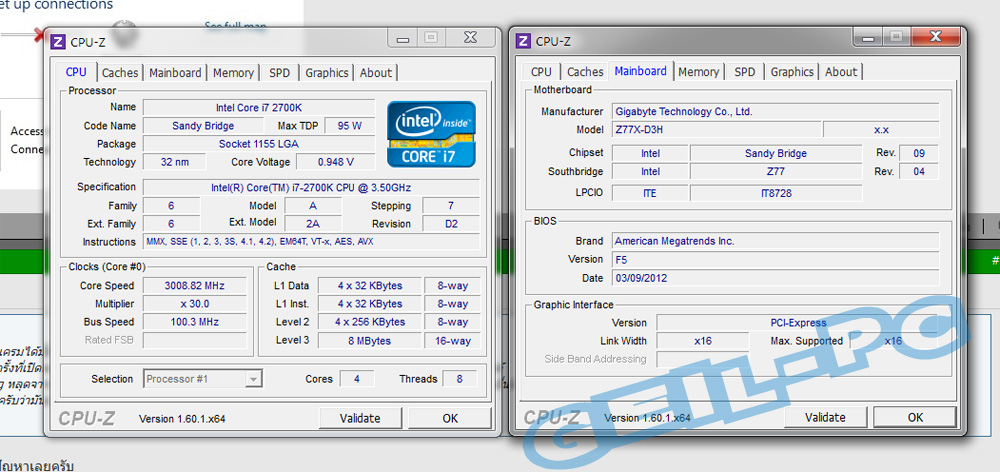Click the Level 3 cache value 8 MBytes
The height and width of the screenshot is (472, 1000).
click(x=370, y=341)
